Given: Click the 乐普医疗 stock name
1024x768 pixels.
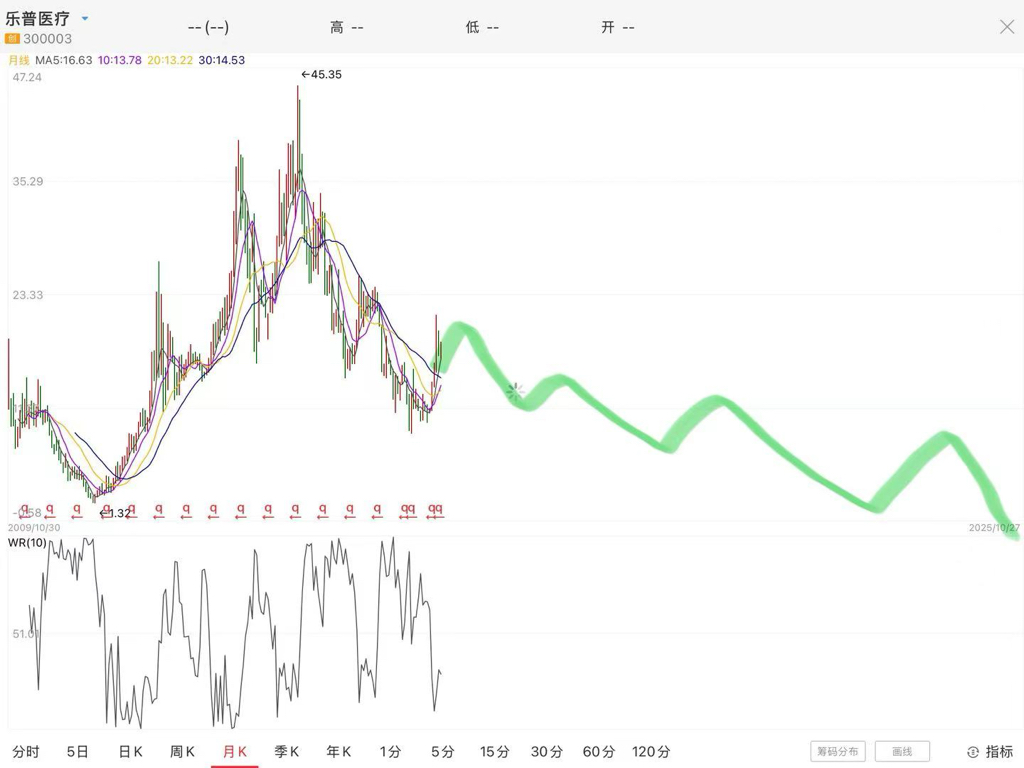Looking at the screenshot, I should [38, 18].
